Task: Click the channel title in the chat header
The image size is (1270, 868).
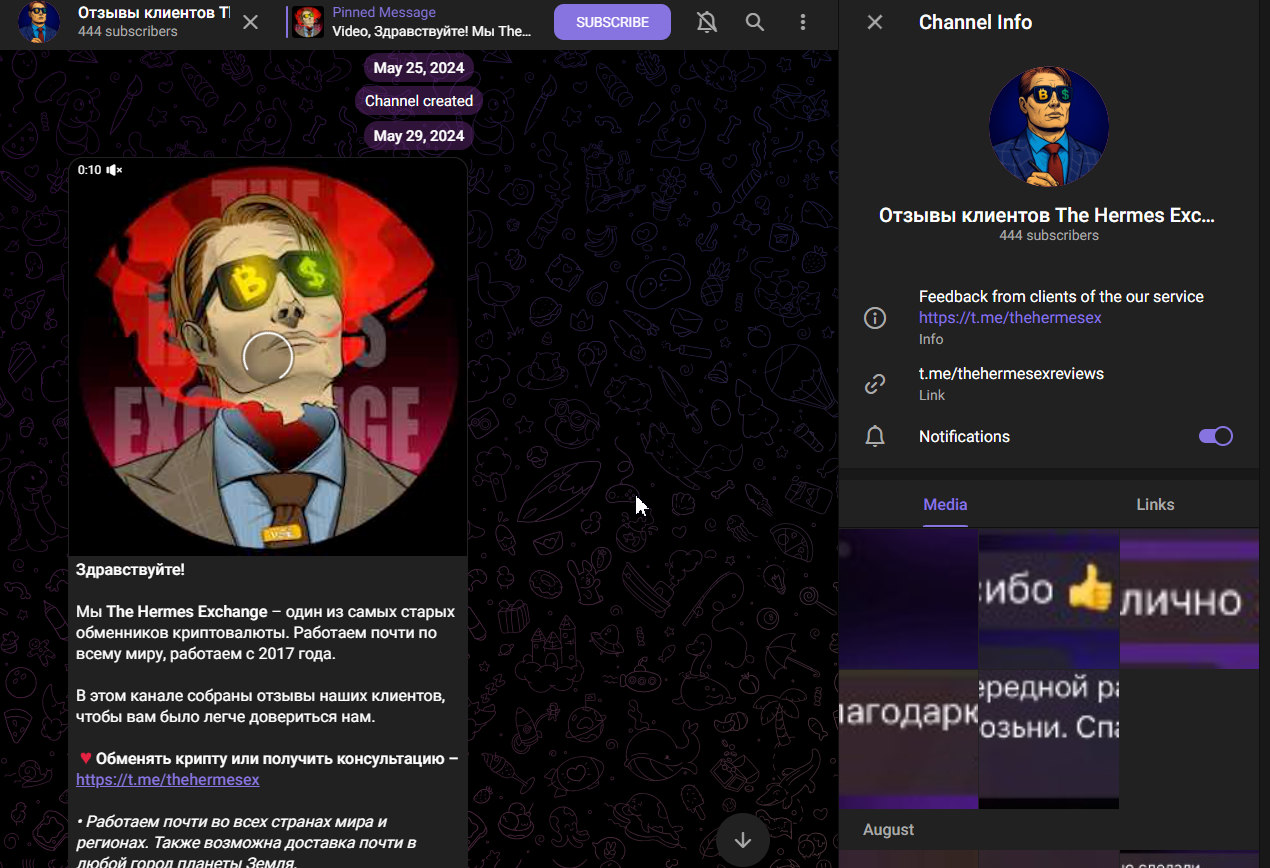Action: tap(154, 13)
